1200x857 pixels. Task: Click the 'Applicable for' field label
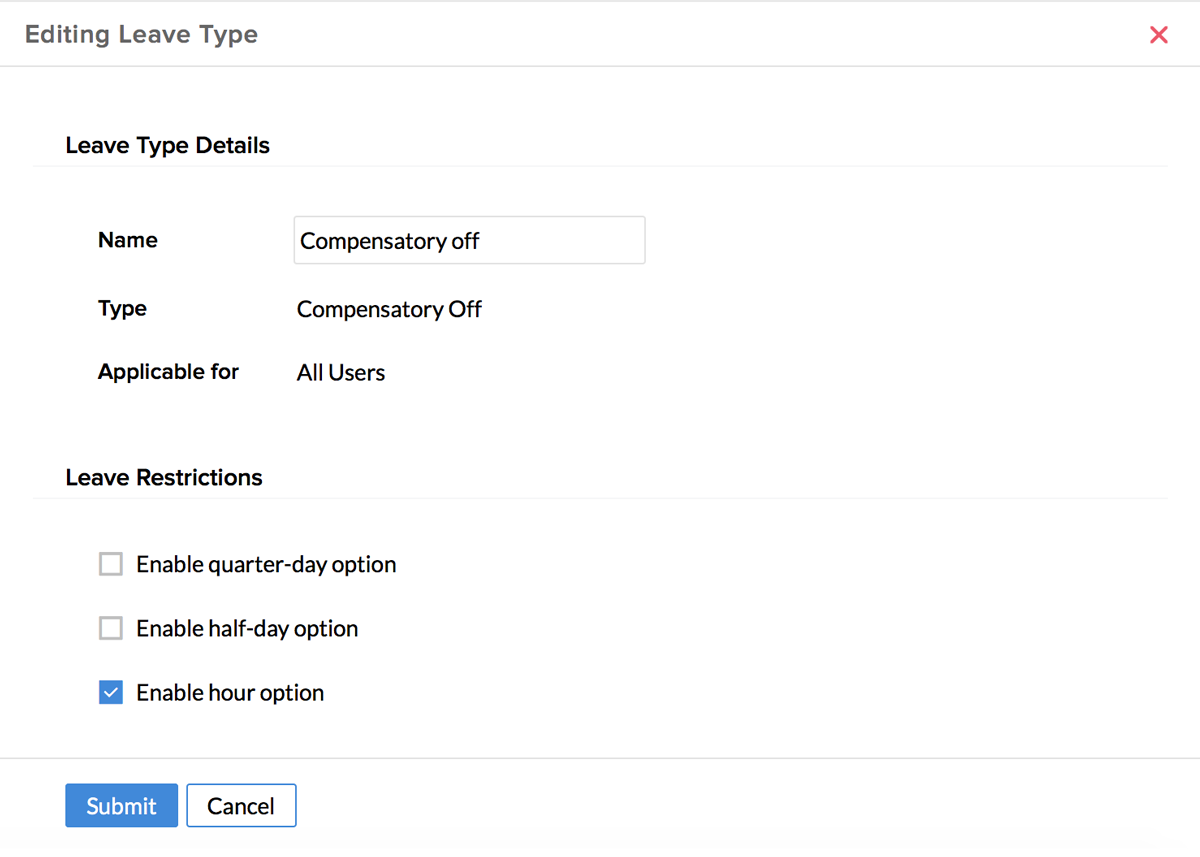click(x=168, y=372)
